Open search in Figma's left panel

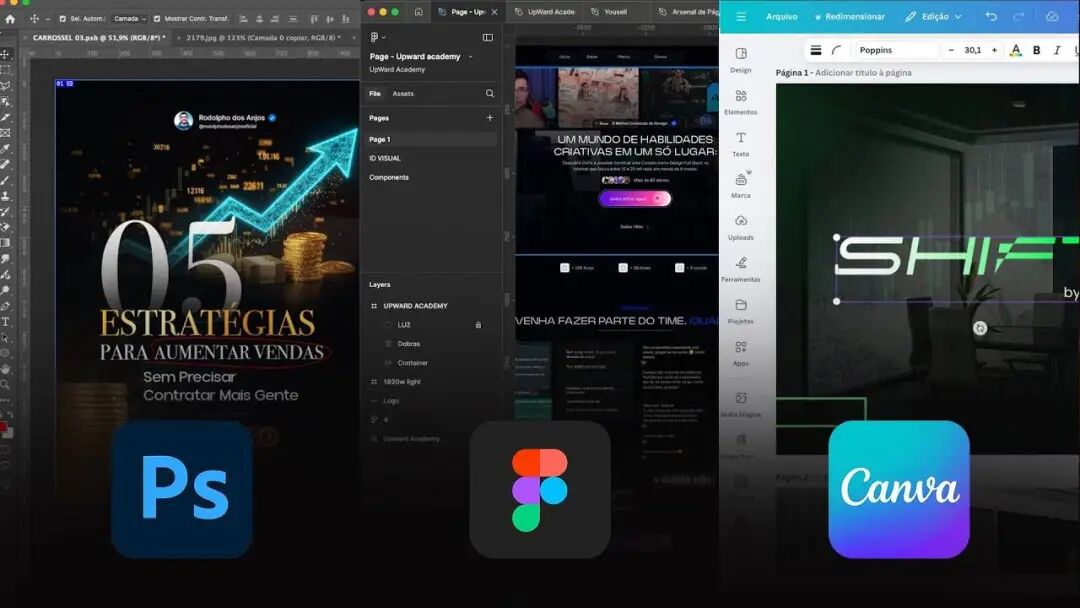[490, 94]
